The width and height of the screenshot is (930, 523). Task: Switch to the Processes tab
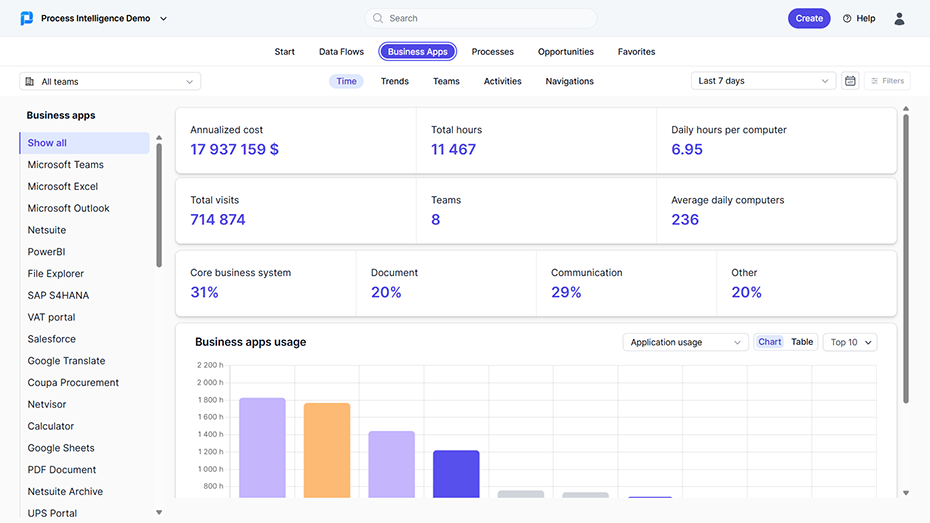(x=492, y=52)
